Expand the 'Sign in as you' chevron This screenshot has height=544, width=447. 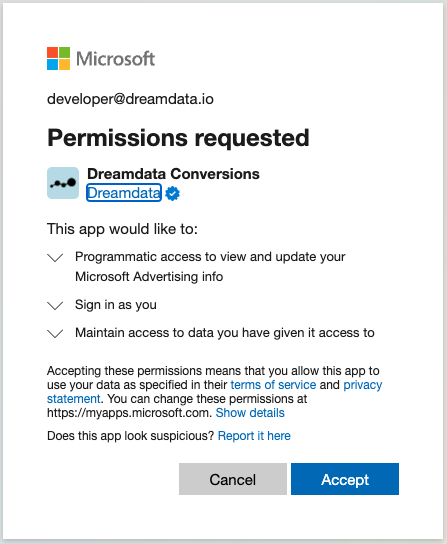tap(55, 306)
